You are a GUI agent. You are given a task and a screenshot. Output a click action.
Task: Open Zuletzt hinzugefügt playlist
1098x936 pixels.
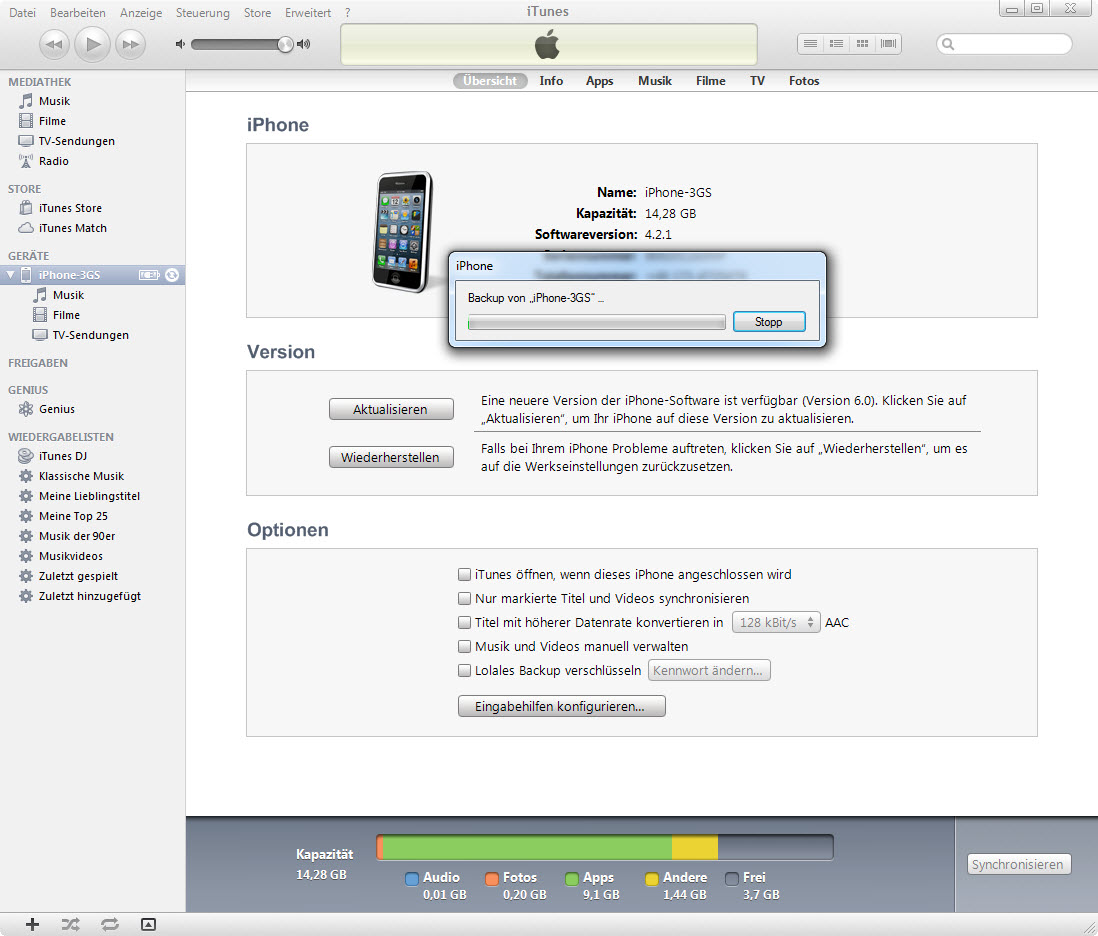(92, 596)
